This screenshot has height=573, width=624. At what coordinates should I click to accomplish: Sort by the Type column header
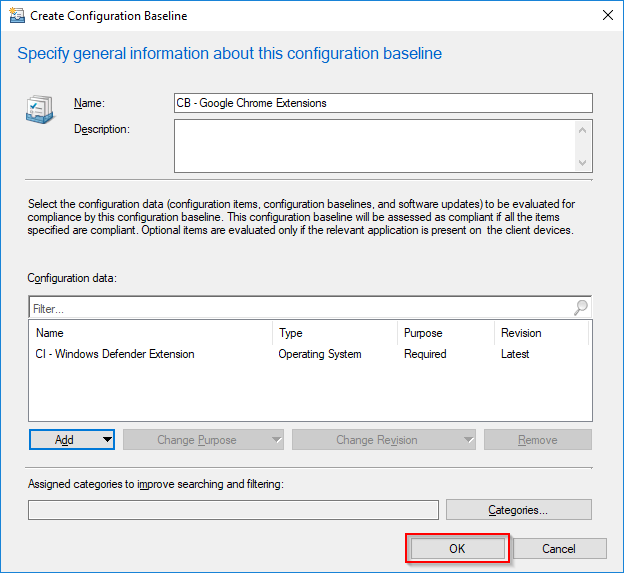click(334, 333)
